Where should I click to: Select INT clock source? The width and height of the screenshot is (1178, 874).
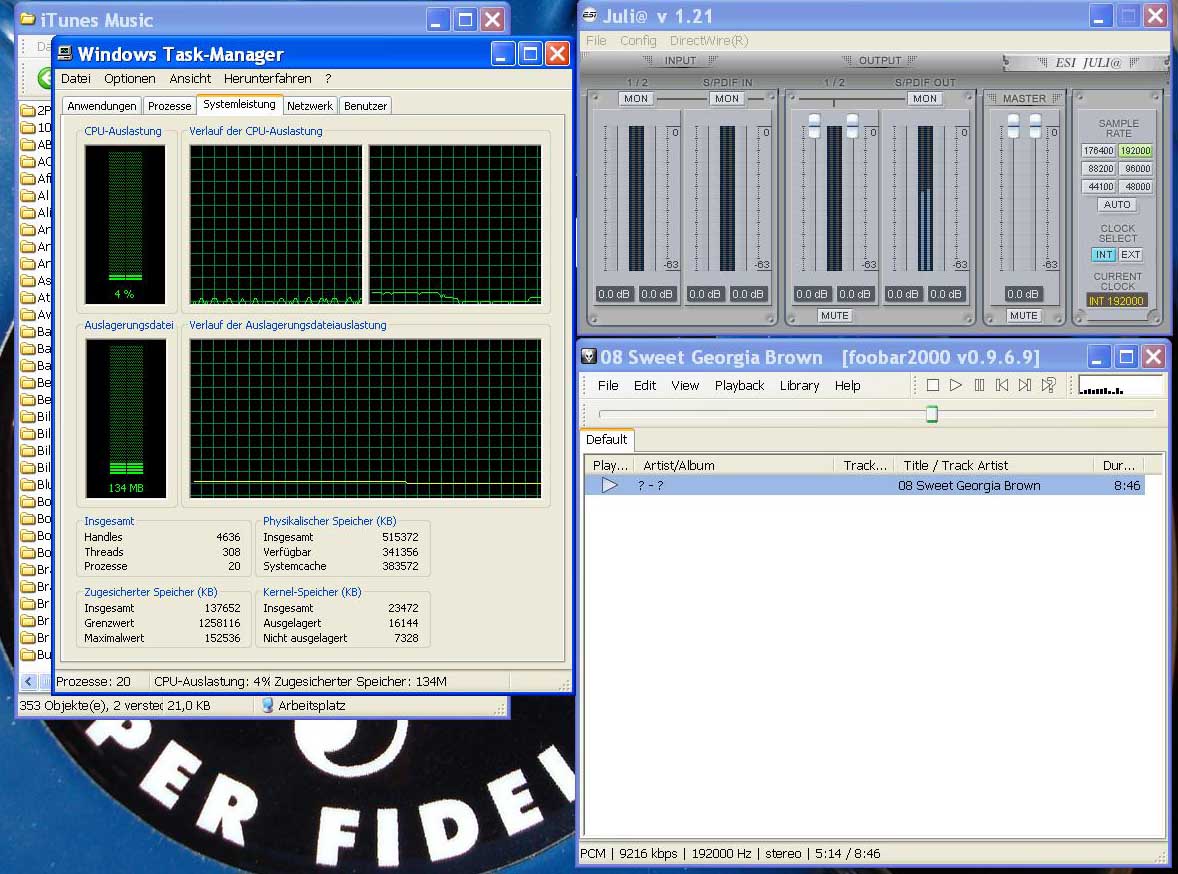point(1104,255)
